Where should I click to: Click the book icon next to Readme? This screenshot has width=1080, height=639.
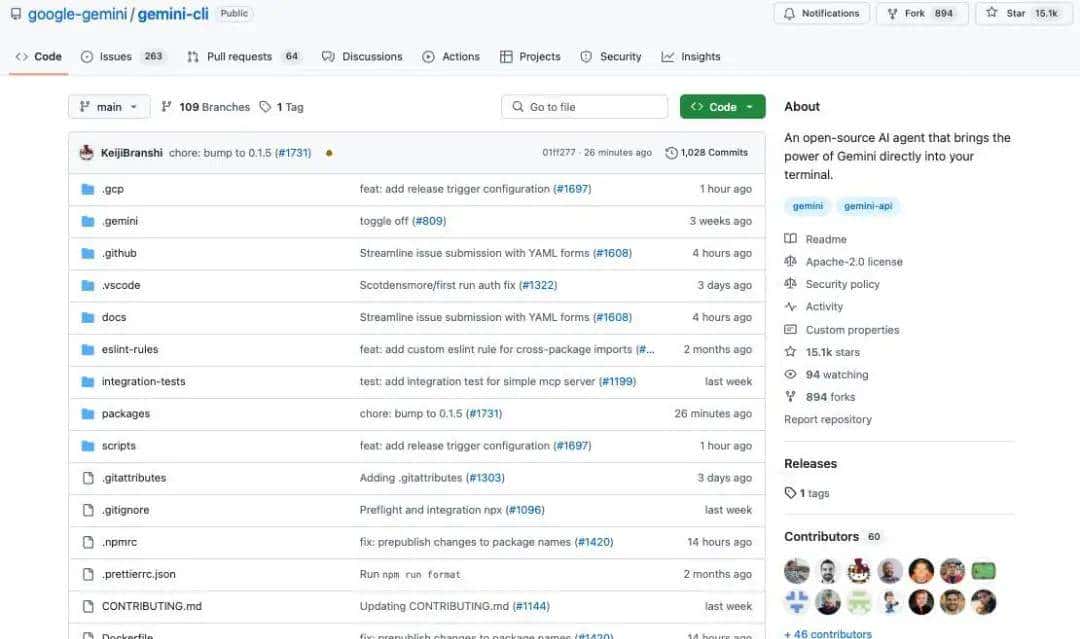[790, 239]
